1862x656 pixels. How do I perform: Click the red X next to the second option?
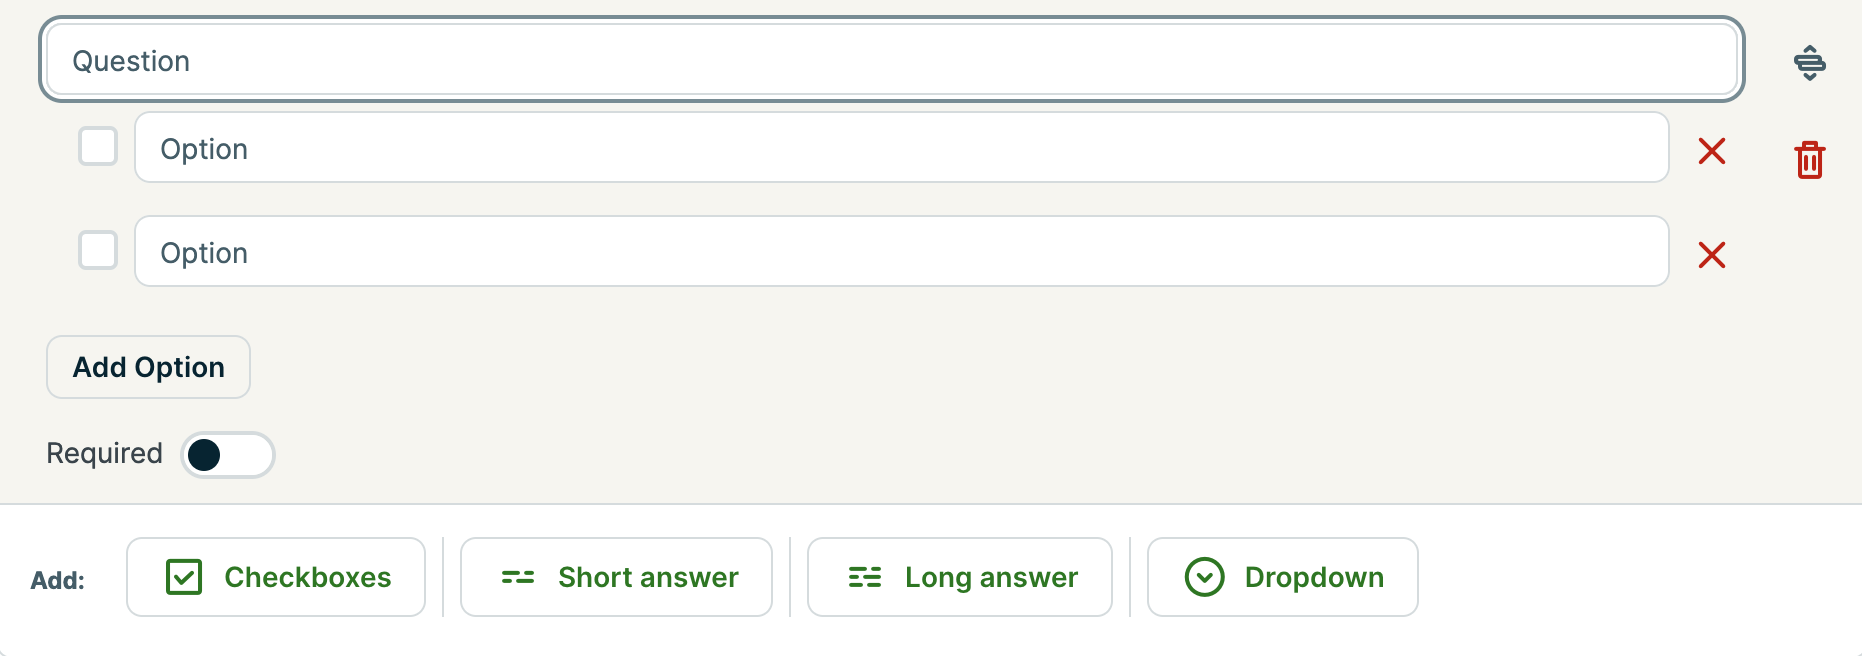point(1712,255)
